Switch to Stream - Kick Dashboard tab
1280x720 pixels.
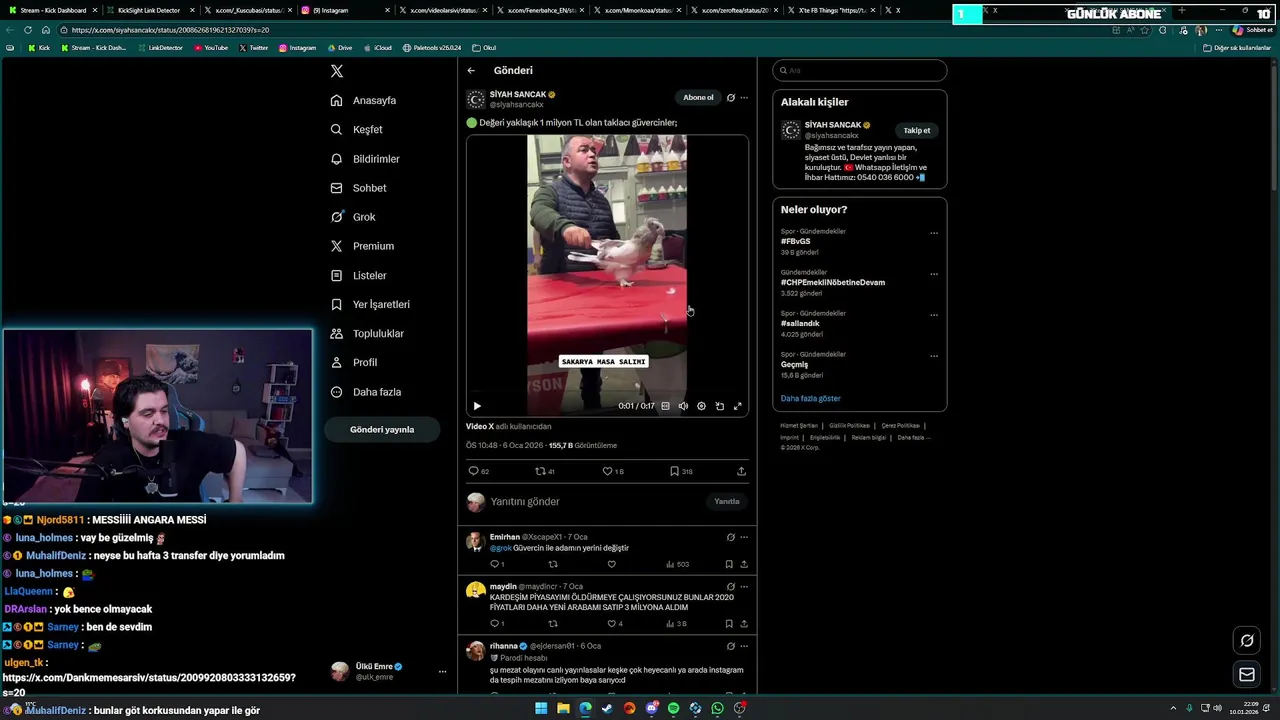pyautogui.click(x=51, y=10)
